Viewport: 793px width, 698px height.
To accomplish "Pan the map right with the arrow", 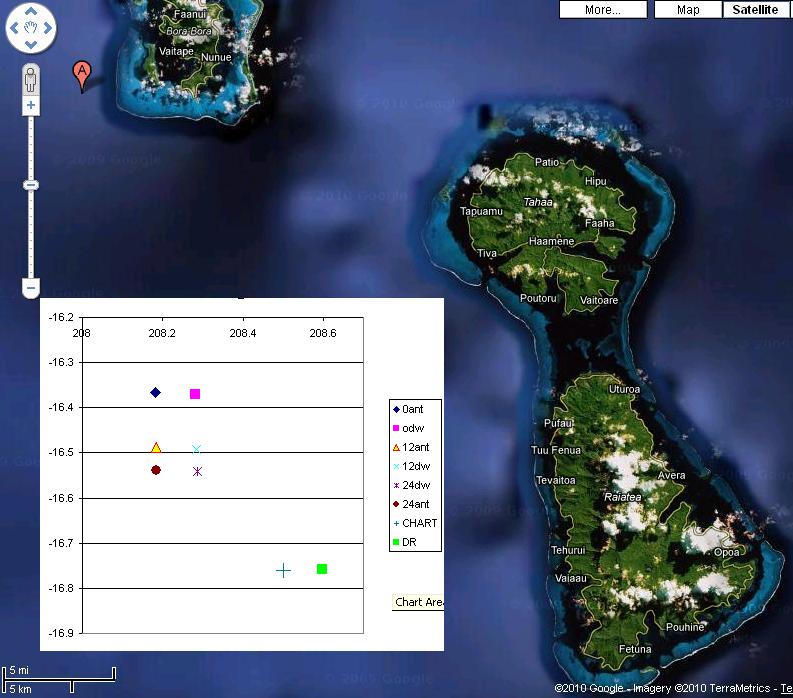I will (49, 29).
